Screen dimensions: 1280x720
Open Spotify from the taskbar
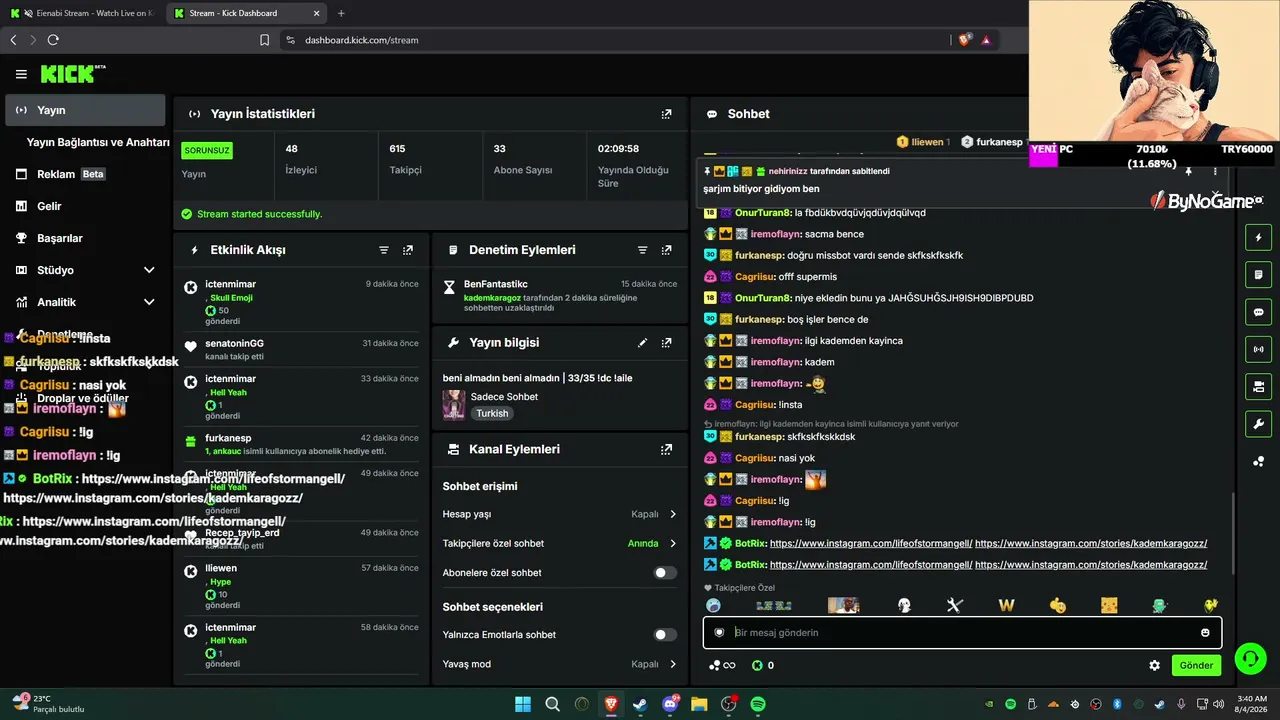tap(758, 704)
